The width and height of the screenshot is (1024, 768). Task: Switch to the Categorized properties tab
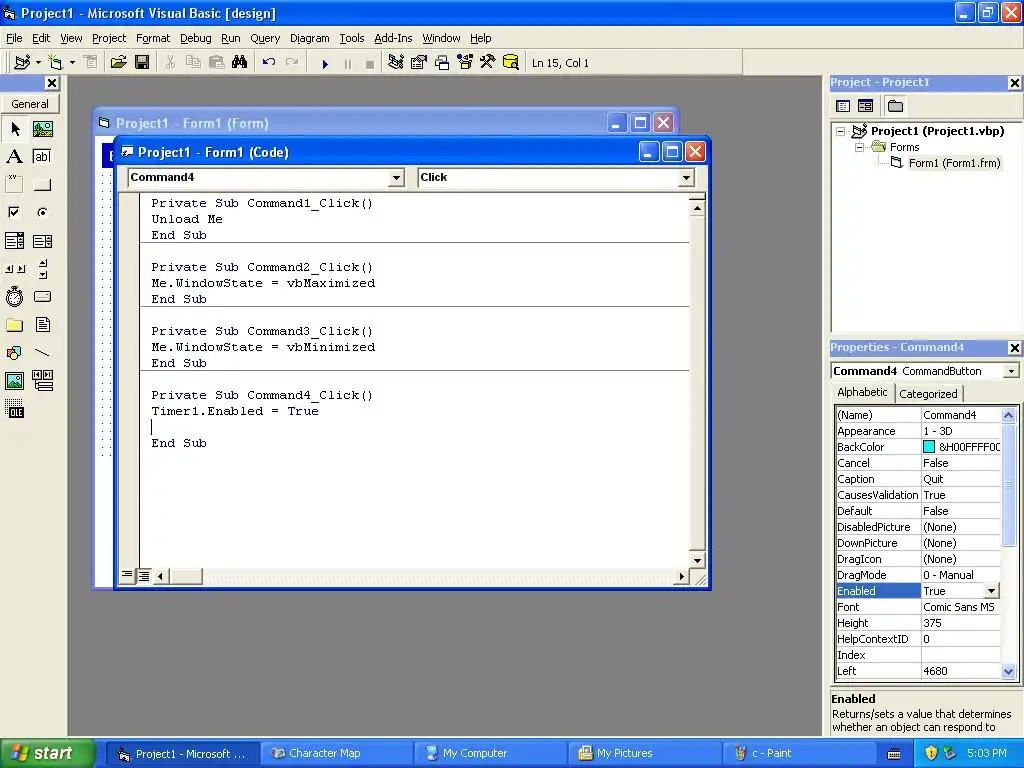click(x=928, y=394)
